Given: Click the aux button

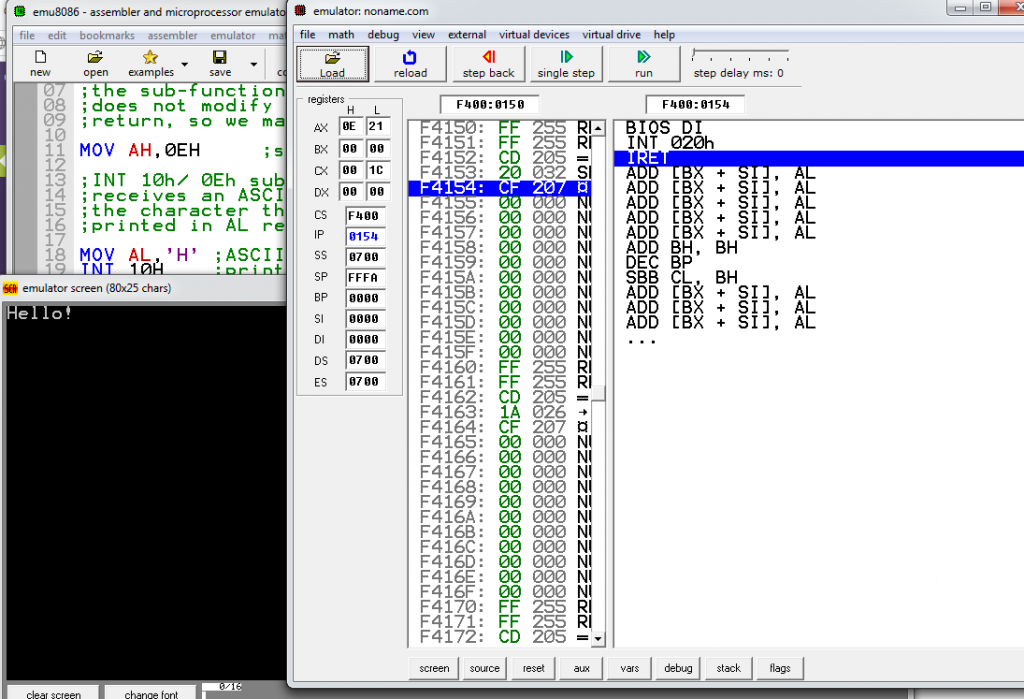Looking at the screenshot, I should click(581, 668).
